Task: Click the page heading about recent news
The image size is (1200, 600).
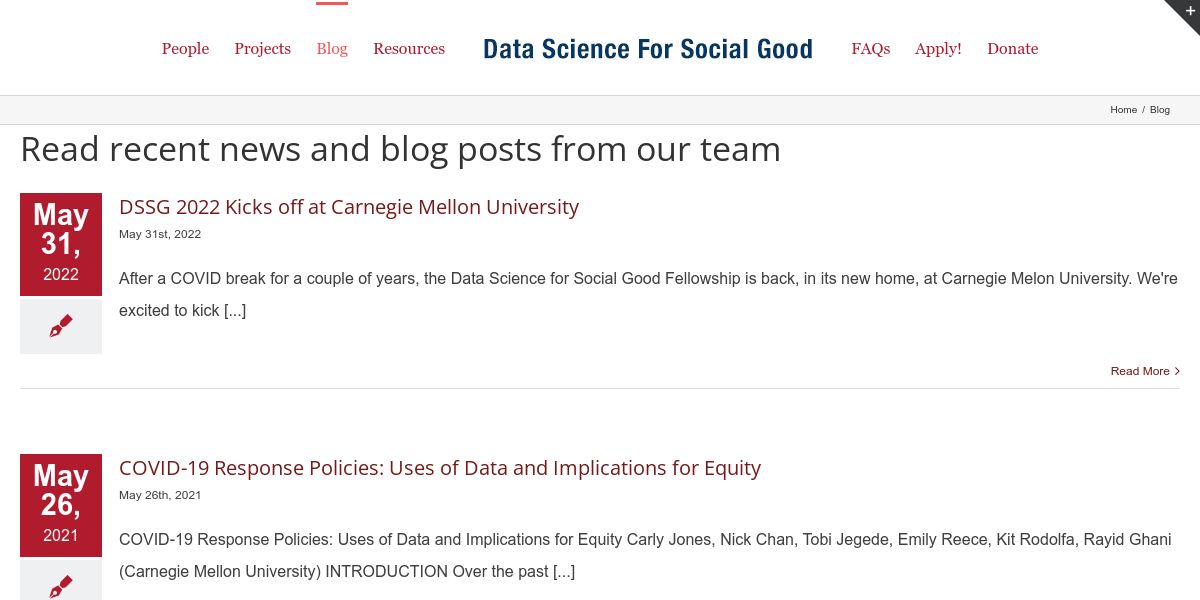Action: (x=400, y=150)
